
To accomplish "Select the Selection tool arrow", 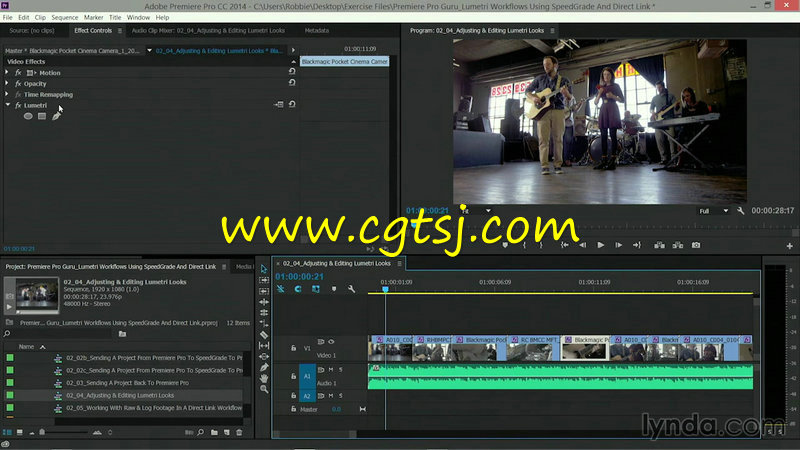I will point(264,269).
